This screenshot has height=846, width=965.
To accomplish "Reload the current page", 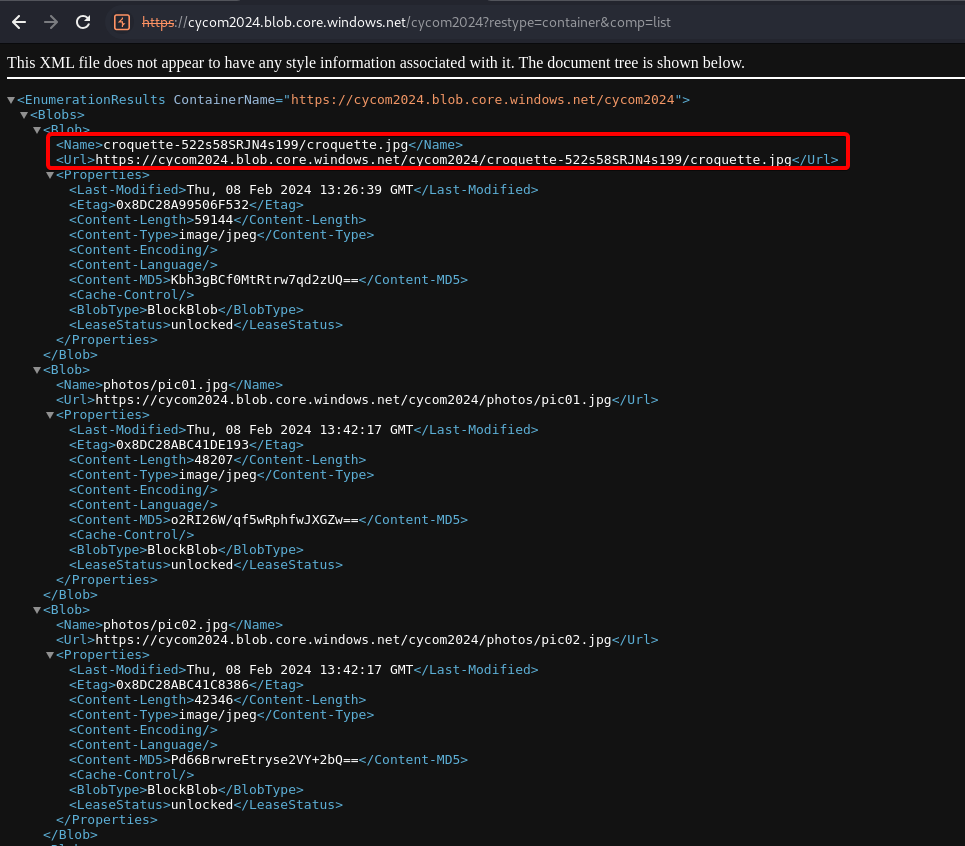I will (x=83, y=21).
